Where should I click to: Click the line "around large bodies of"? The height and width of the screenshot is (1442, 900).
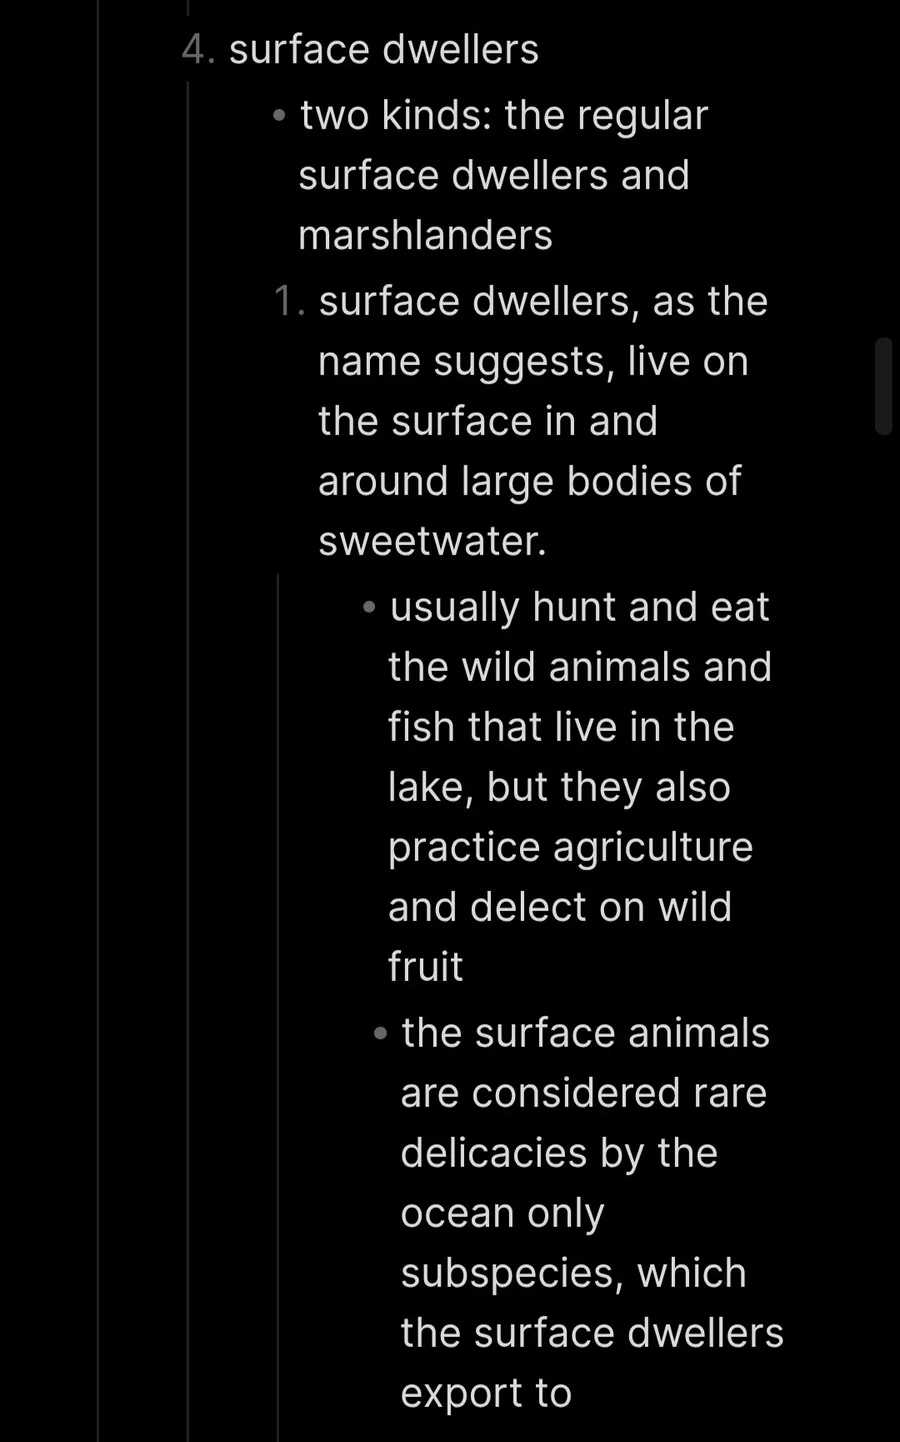pos(529,481)
